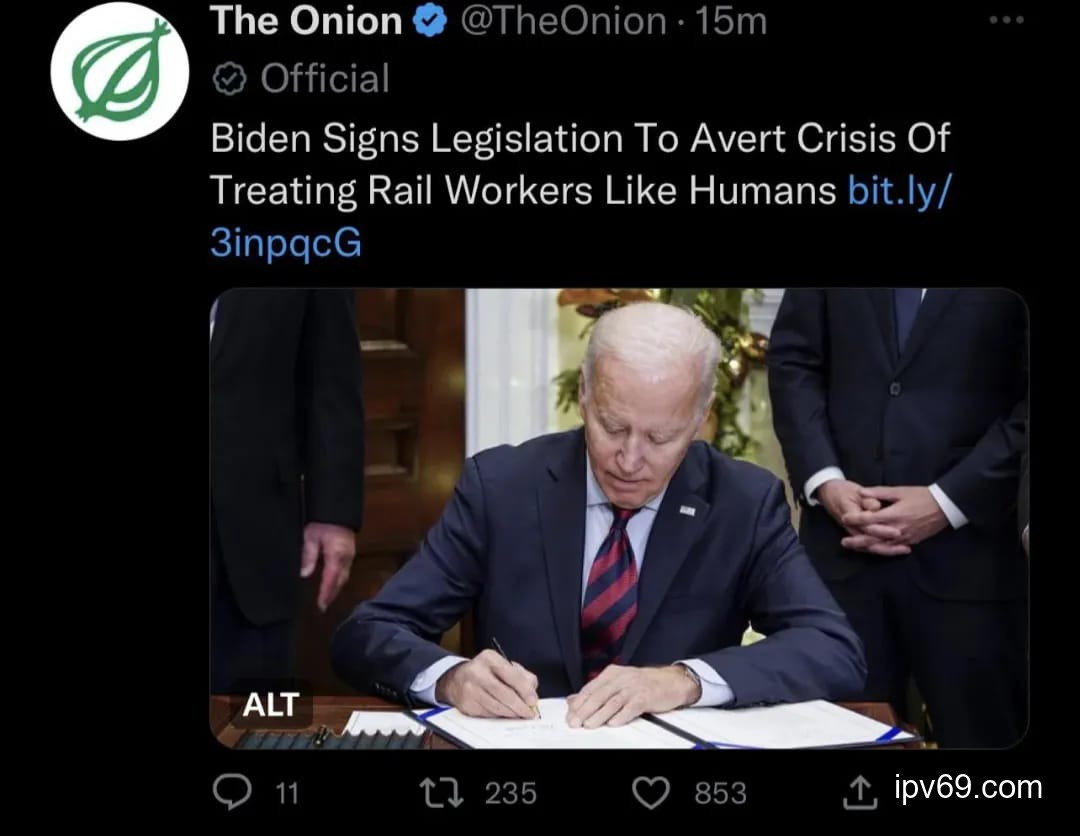Image resolution: width=1080 pixels, height=836 pixels.
Task: Click The Onion display name
Action: [x=307, y=21]
